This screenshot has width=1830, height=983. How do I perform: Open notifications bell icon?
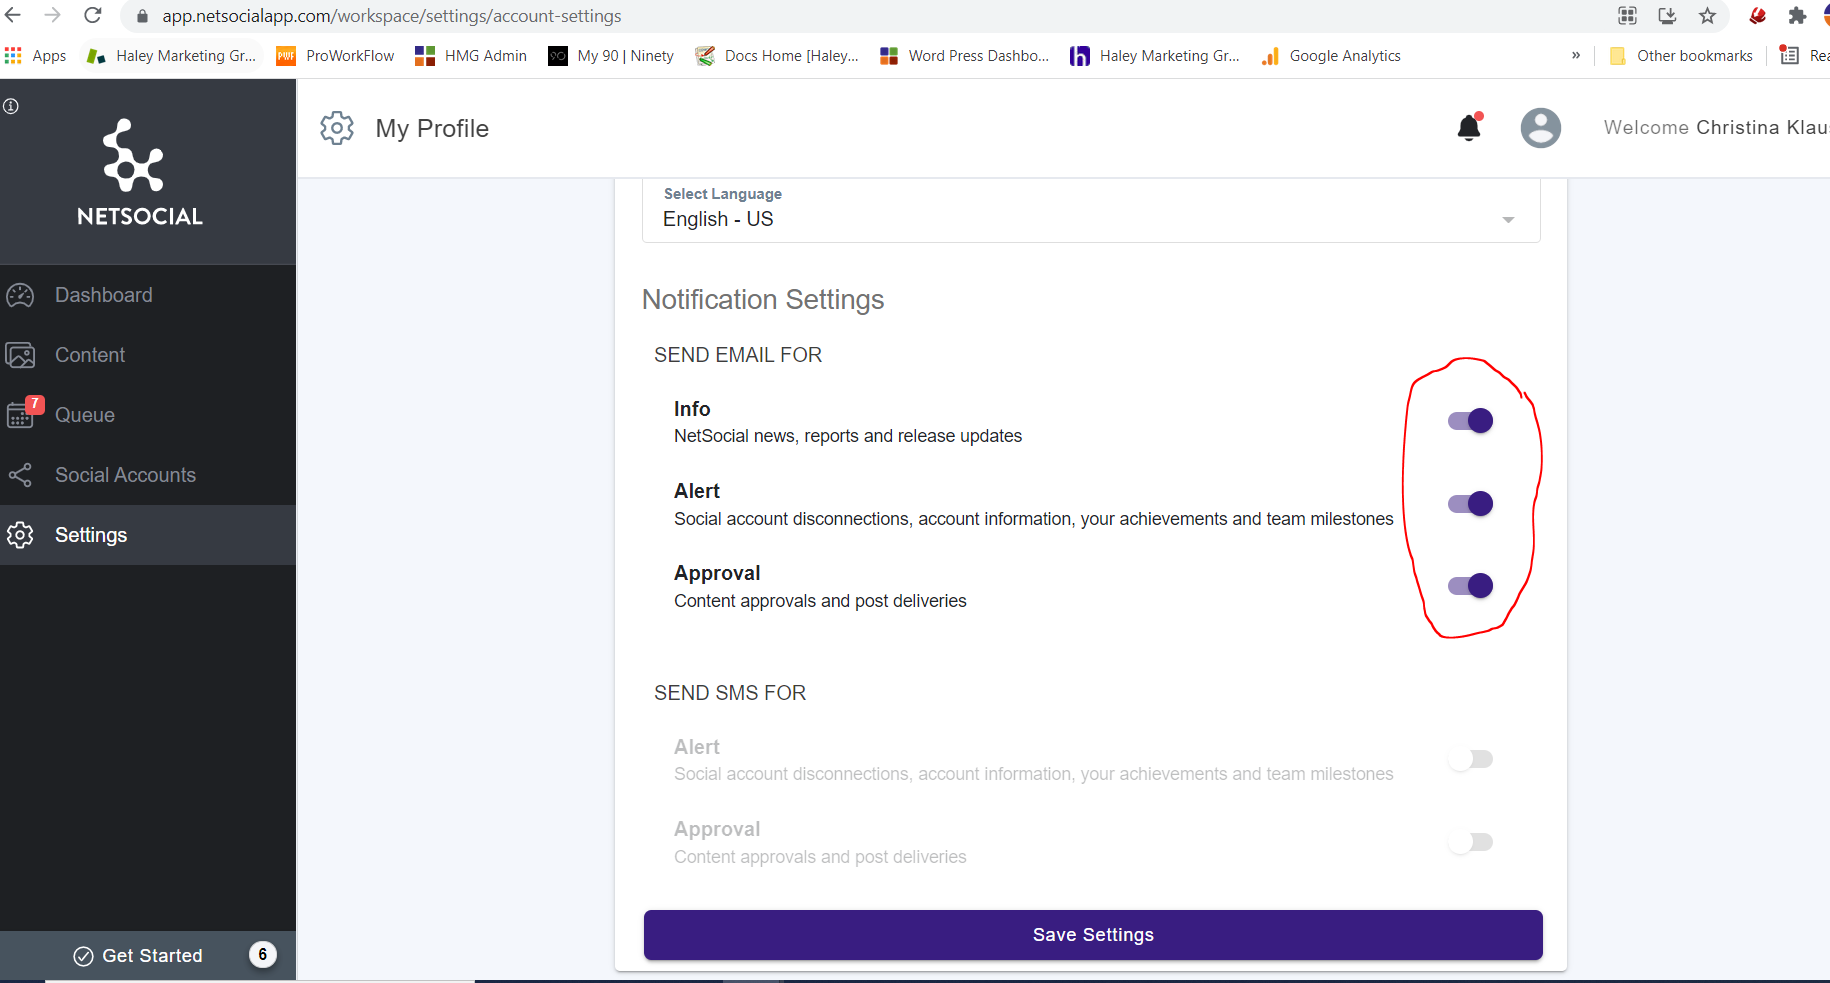(1469, 128)
